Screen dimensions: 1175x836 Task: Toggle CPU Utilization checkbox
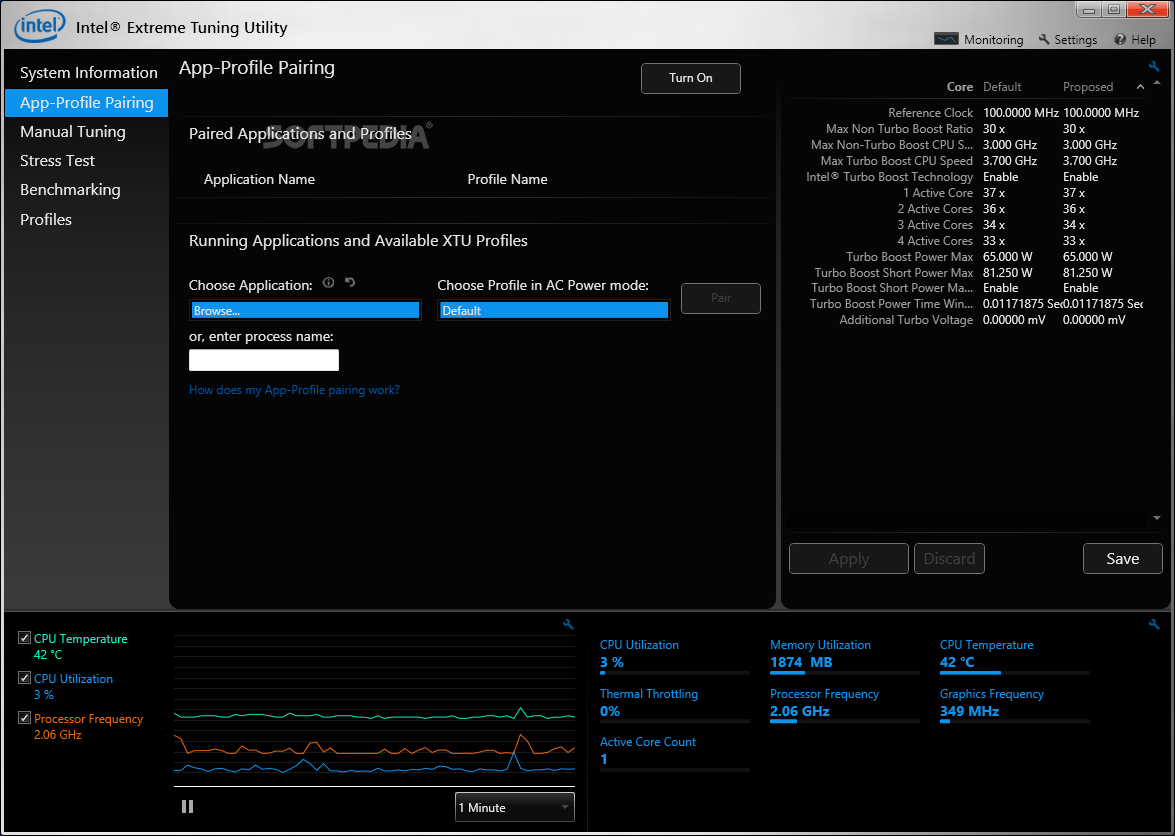coord(25,678)
